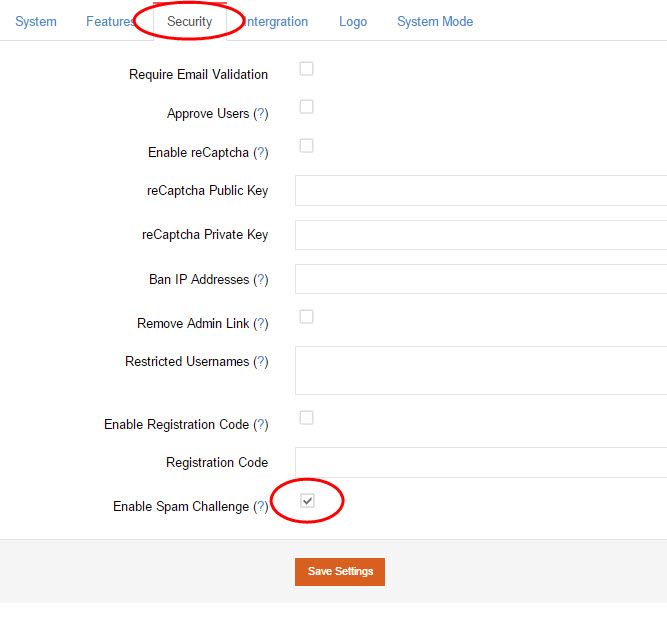The height and width of the screenshot is (622, 667).
Task: Show help for Ban IP Addresses
Action: pos(261,280)
